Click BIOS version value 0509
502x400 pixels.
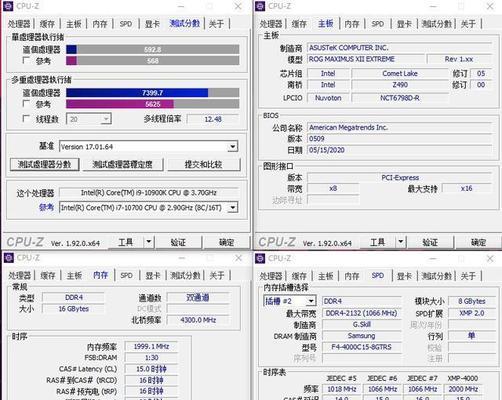tap(399, 139)
